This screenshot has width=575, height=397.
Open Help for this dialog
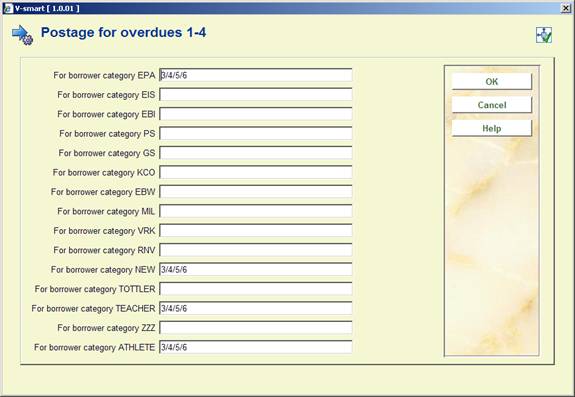point(491,128)
